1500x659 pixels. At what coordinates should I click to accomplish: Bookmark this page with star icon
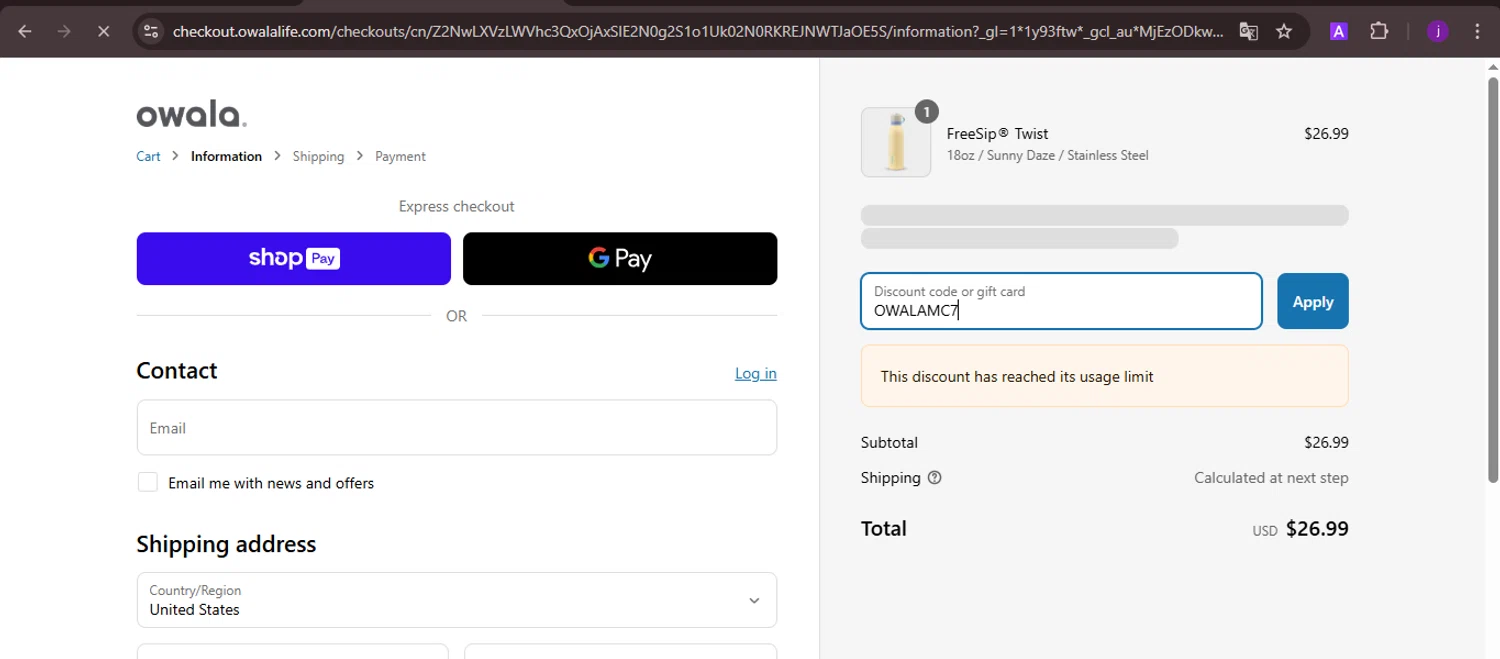coord(1284,31)
